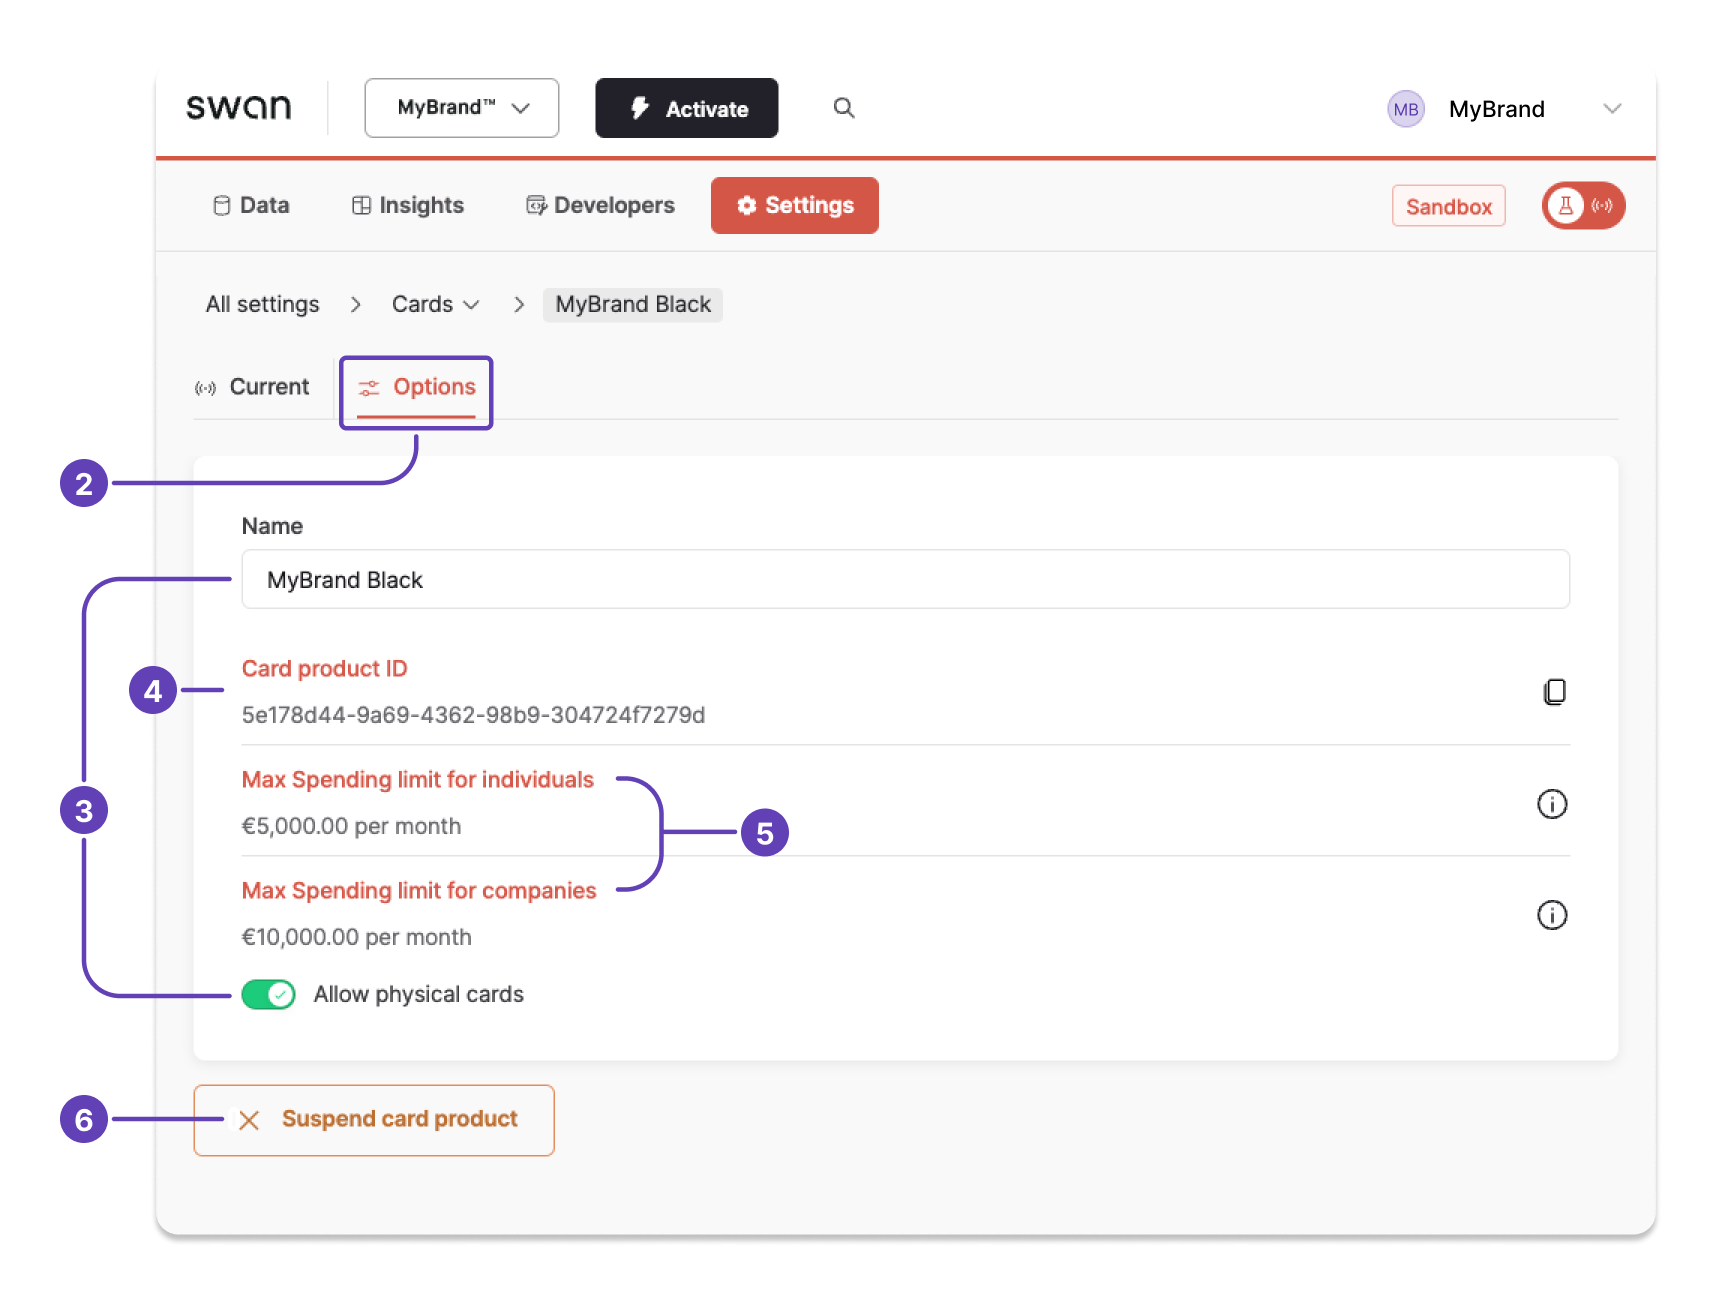Disable Allow physical cards
The image size is (1716, 1295).
click(268, 994)
